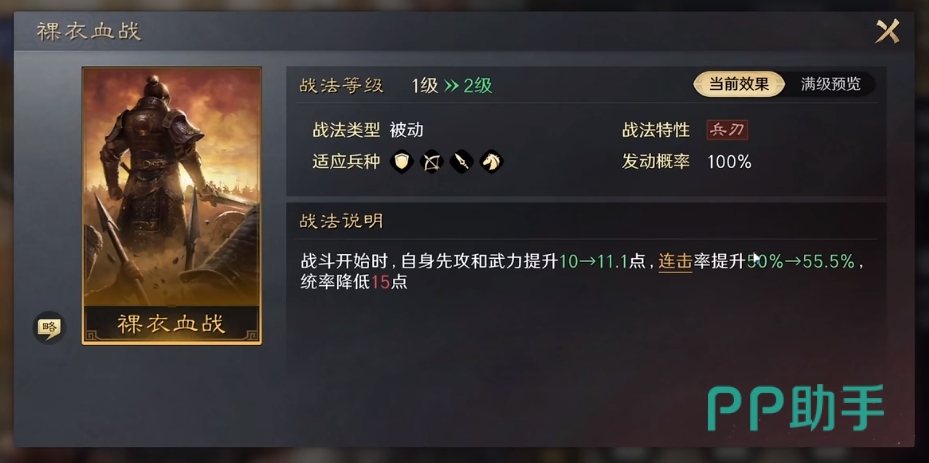Tap the 兵刃 skill trait tag
Image resolution: width=929 pixels, height=463 pixels.
click(727, 130)
